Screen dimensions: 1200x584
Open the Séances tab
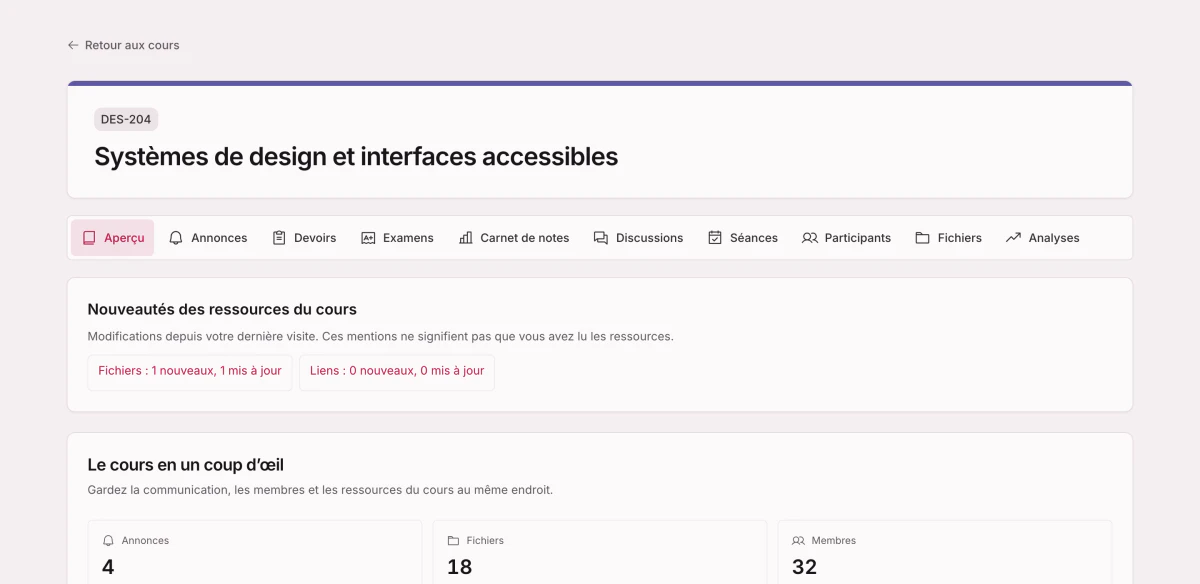click(743, 238)
